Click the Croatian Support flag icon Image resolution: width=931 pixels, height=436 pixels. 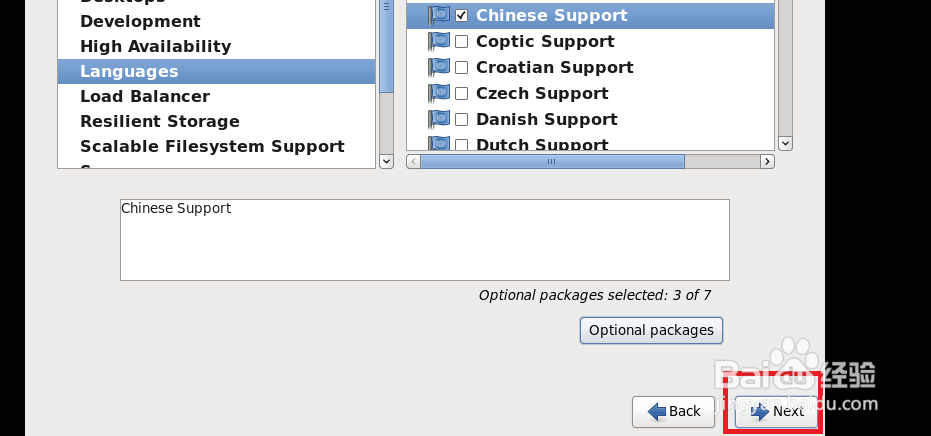(439, 68)
